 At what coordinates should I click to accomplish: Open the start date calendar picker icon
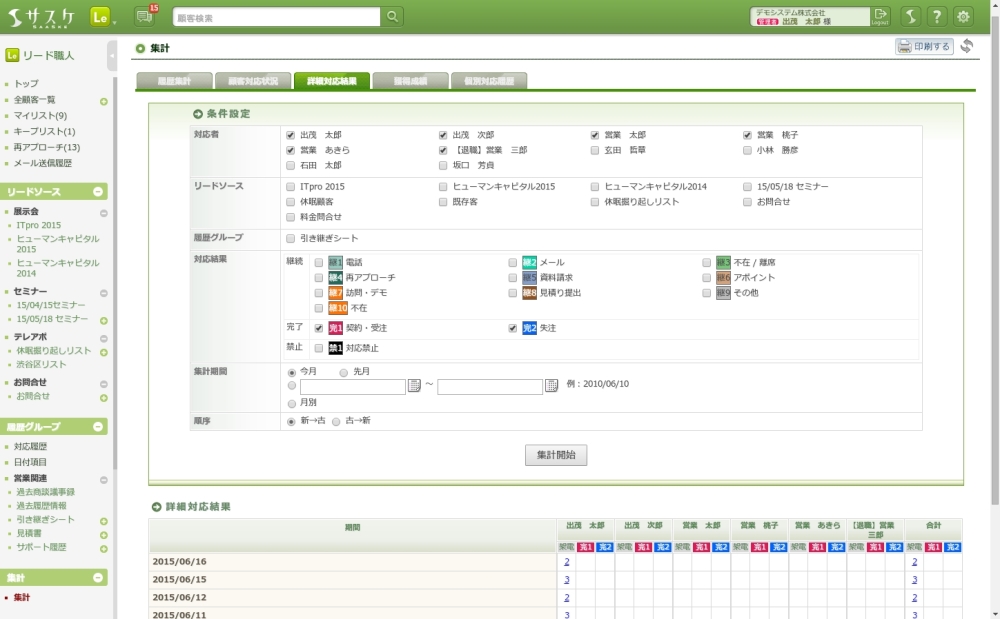click(414, 386)
